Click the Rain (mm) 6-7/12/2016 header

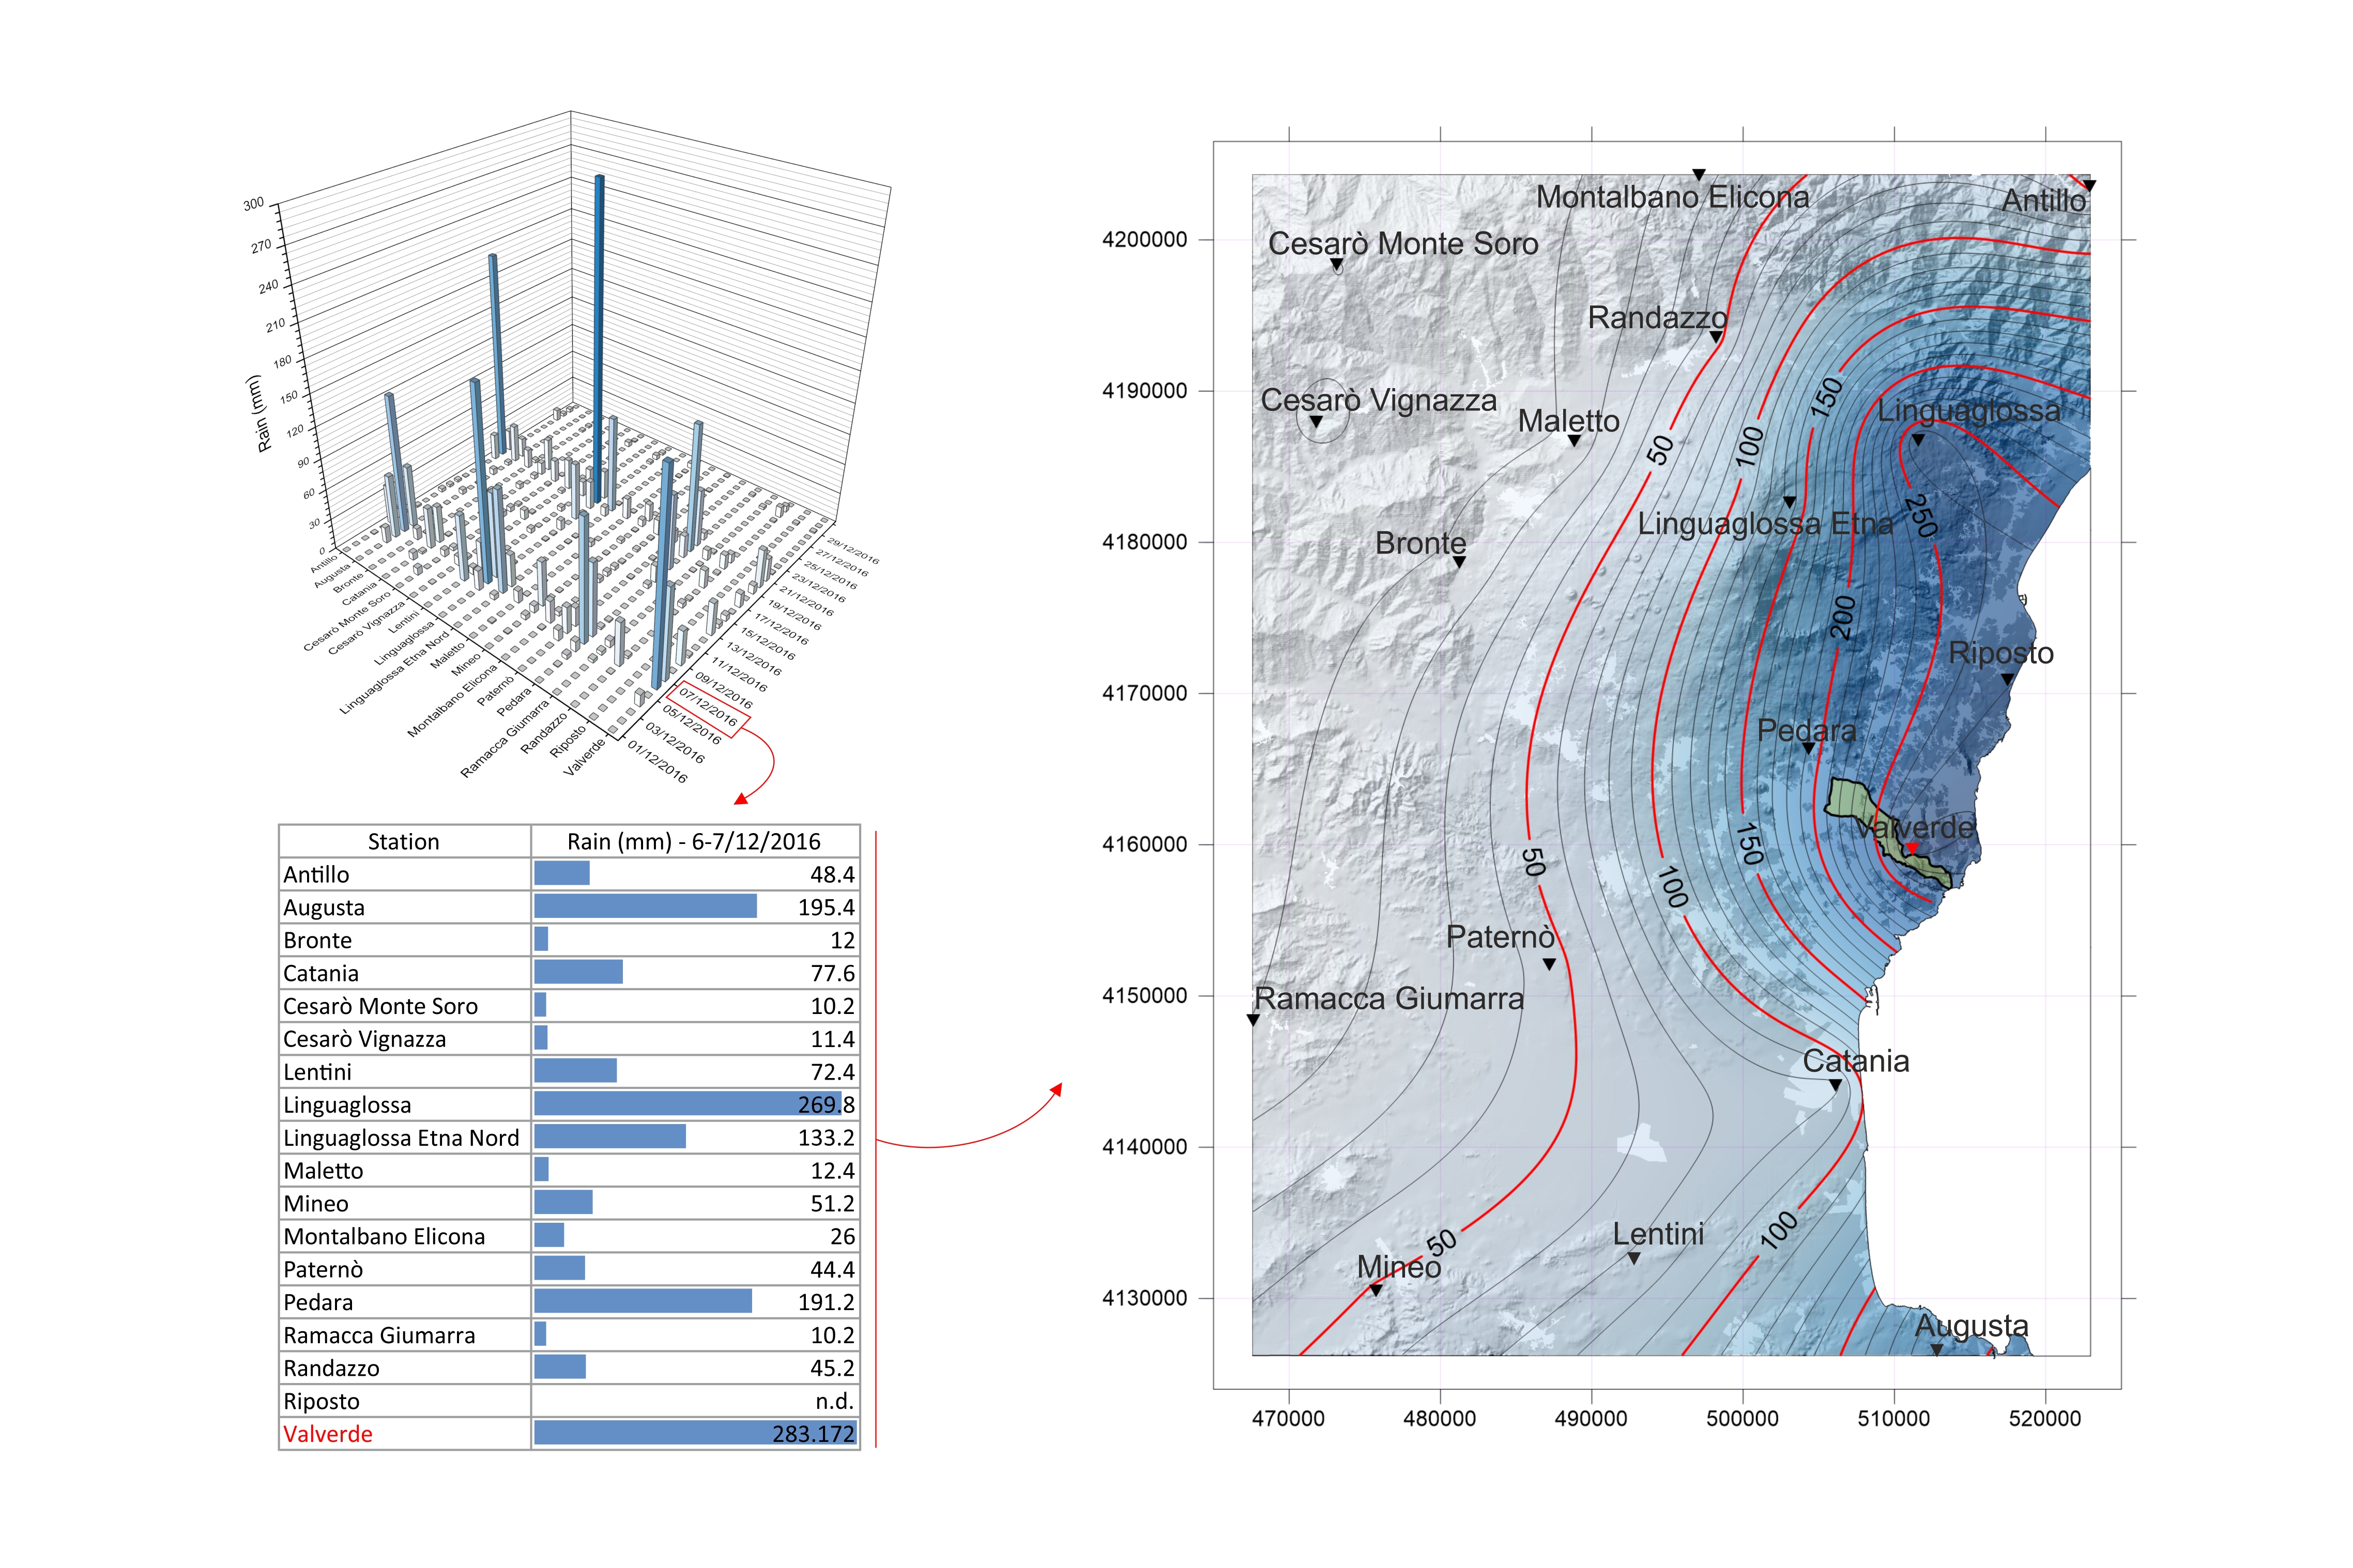click(x=693, y=841)
